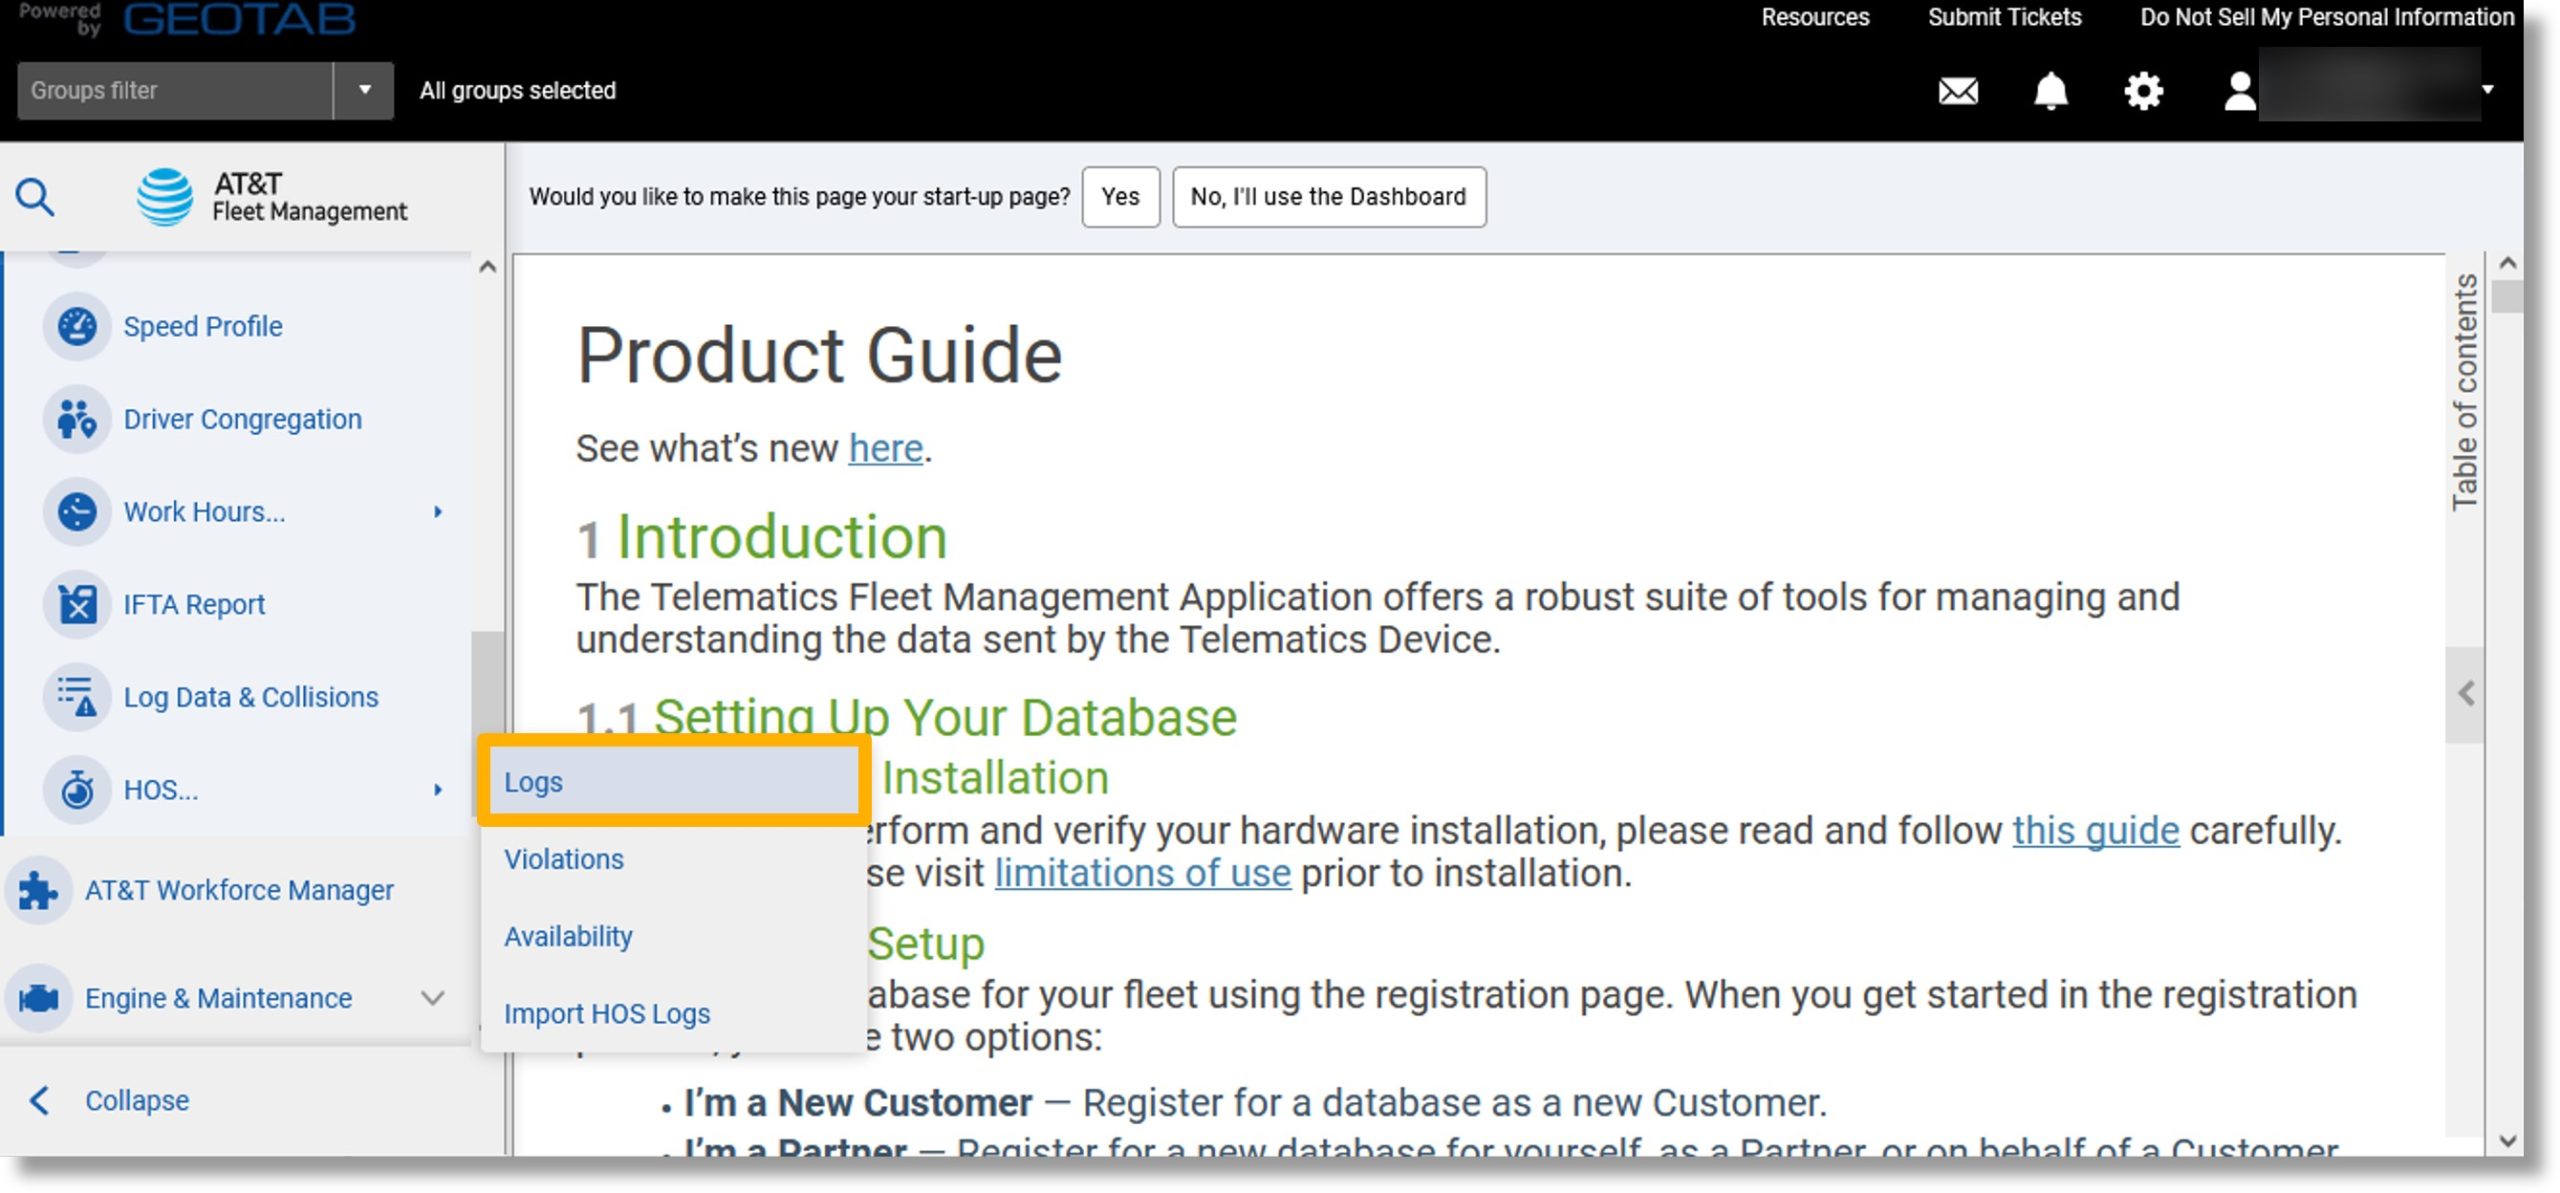Open the Table of contents vertical tab
This screenshot has width=2560, height=1193.
[x=2465, y=392]
